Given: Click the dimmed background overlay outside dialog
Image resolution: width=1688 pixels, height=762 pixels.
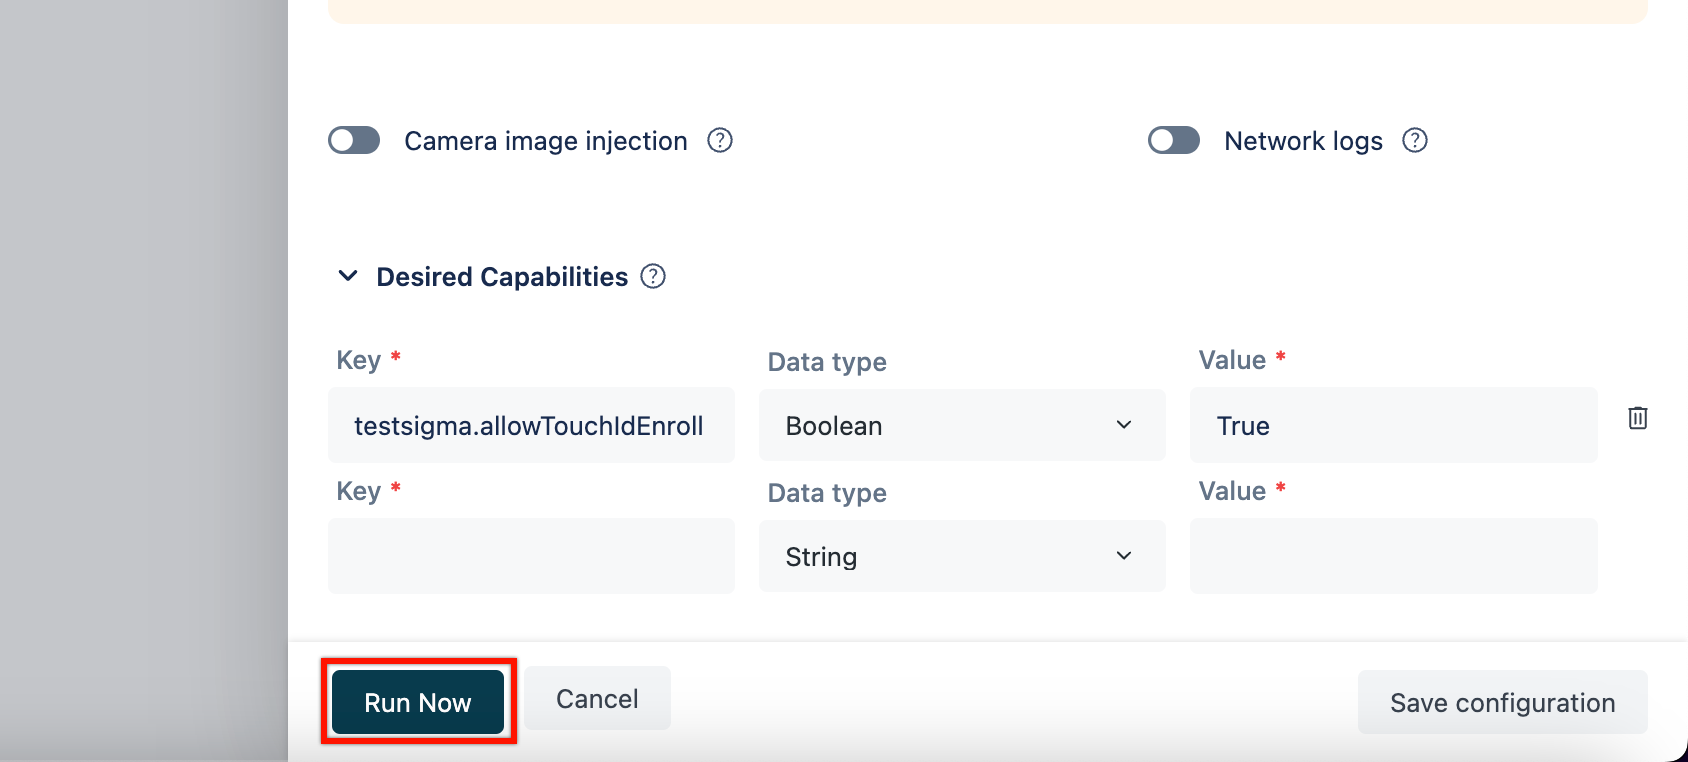Looking at the screenshot, I should tap(143, 380).
